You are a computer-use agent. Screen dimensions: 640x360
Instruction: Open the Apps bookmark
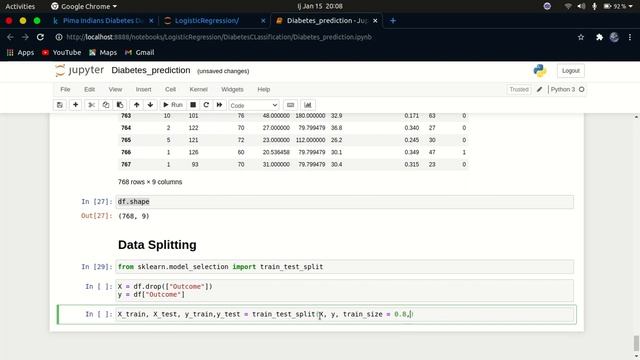20,53
